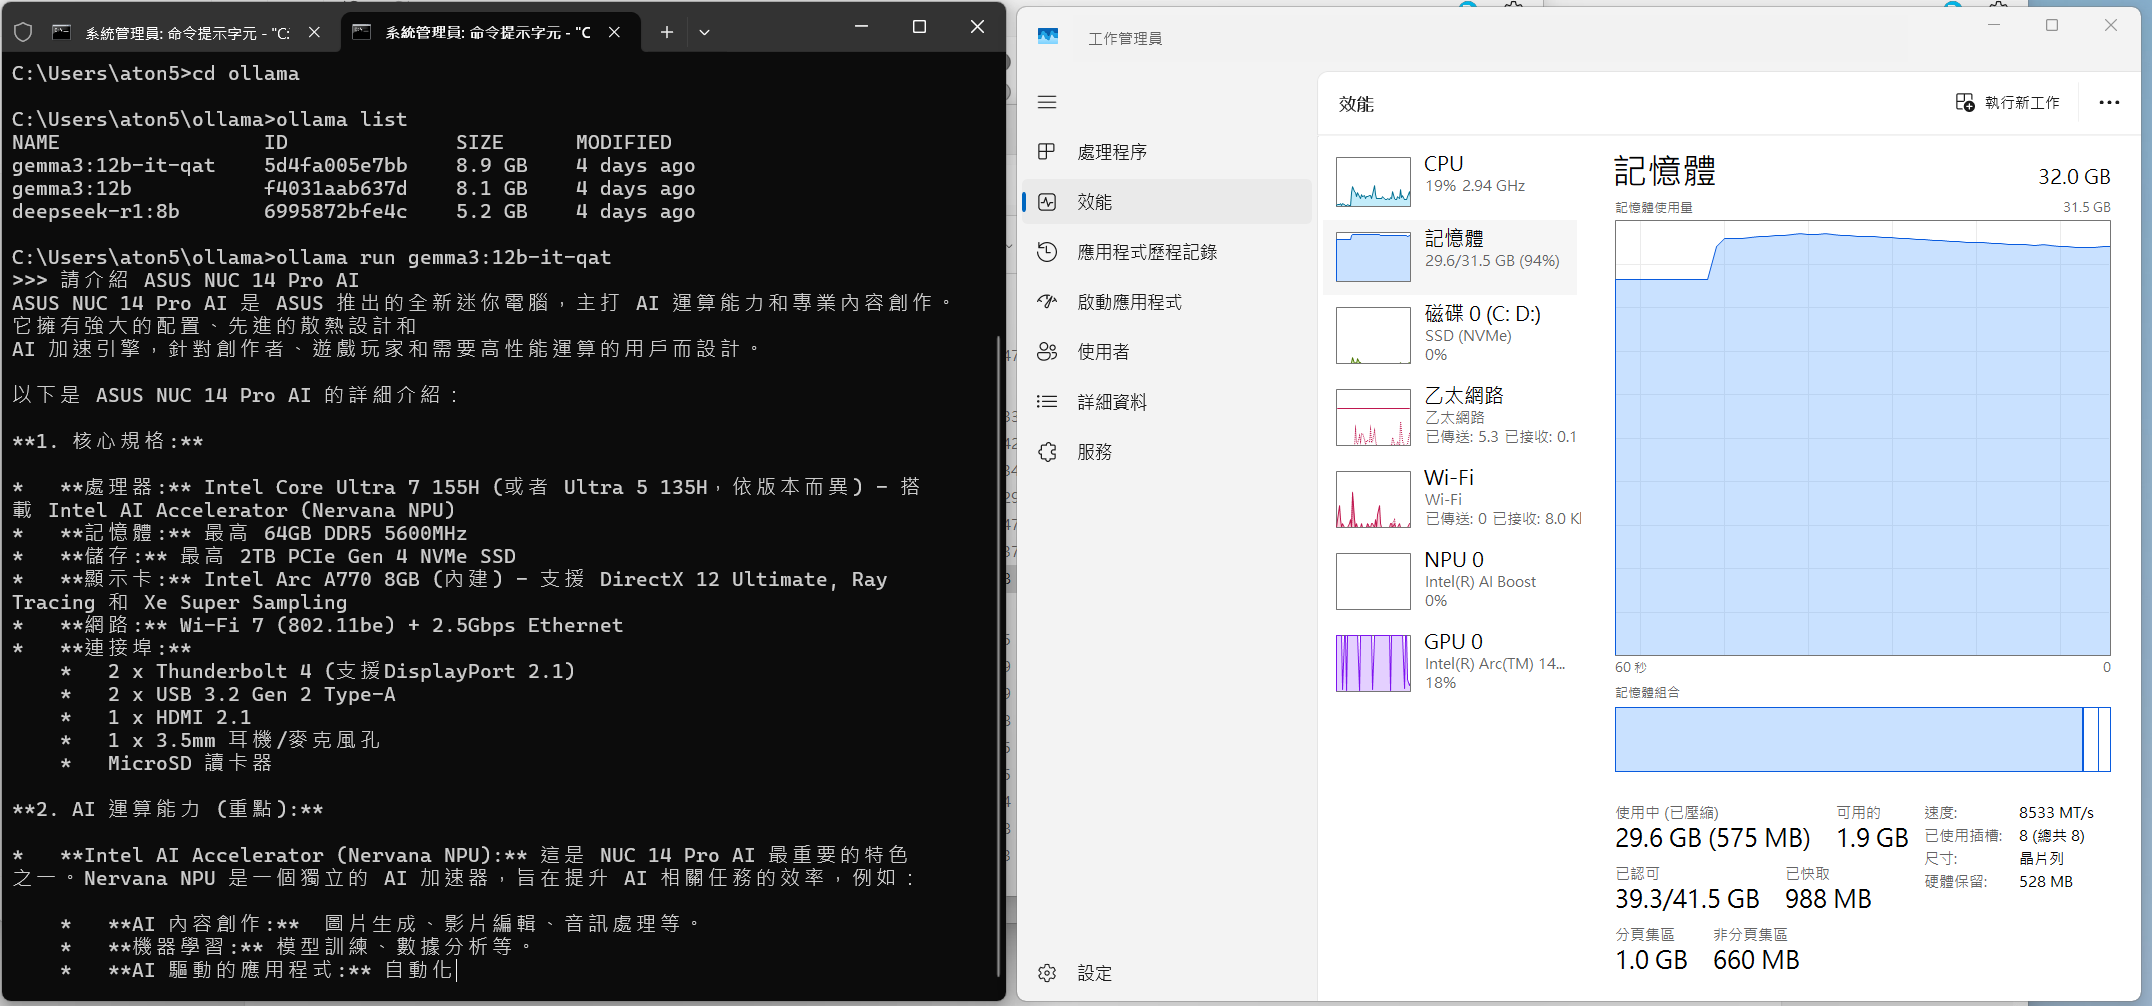Go to 處理程序 page
This screenshot has height=1006, width=2152.
[1112, 152]
